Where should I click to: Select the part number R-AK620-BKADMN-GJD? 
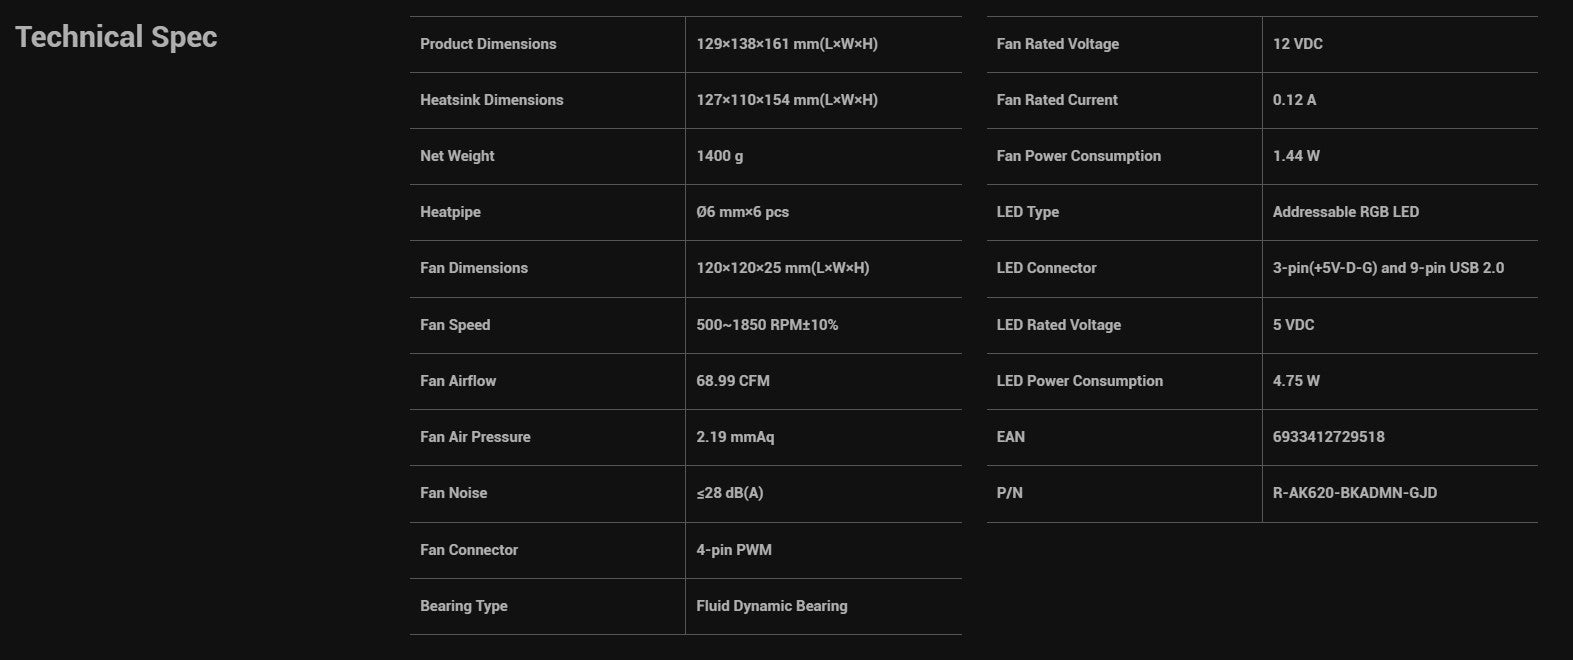(1355, 493)
